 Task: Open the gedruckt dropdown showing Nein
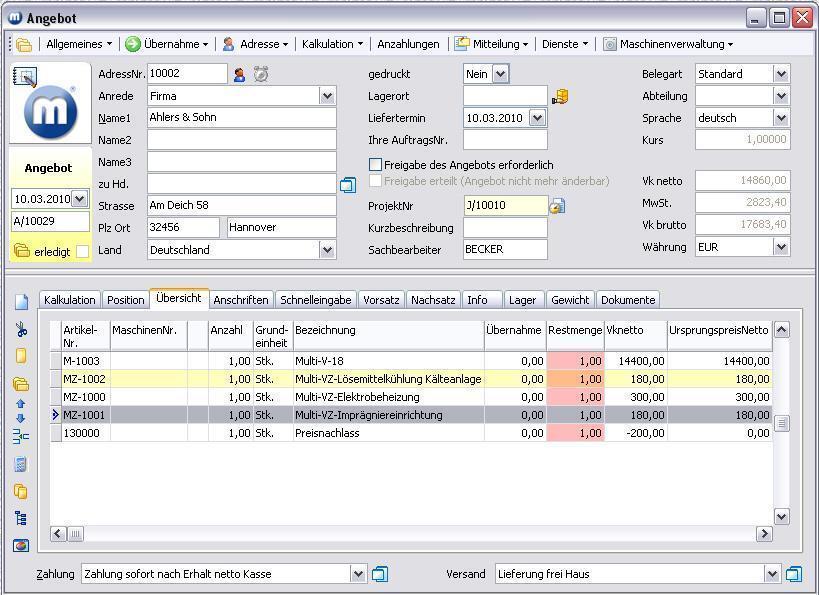500,74
